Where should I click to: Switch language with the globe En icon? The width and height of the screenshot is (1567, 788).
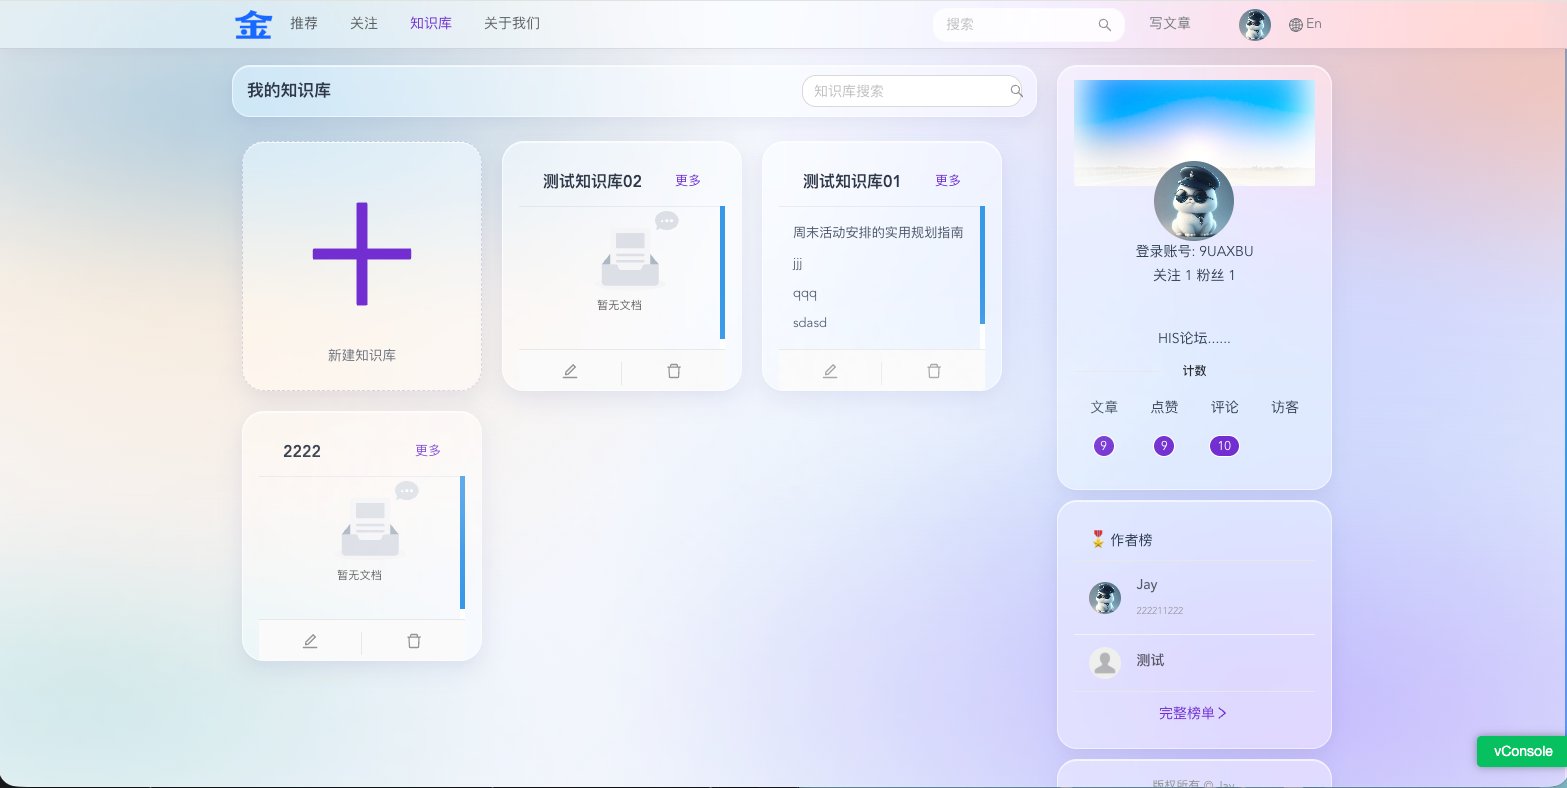[1305, 24]
